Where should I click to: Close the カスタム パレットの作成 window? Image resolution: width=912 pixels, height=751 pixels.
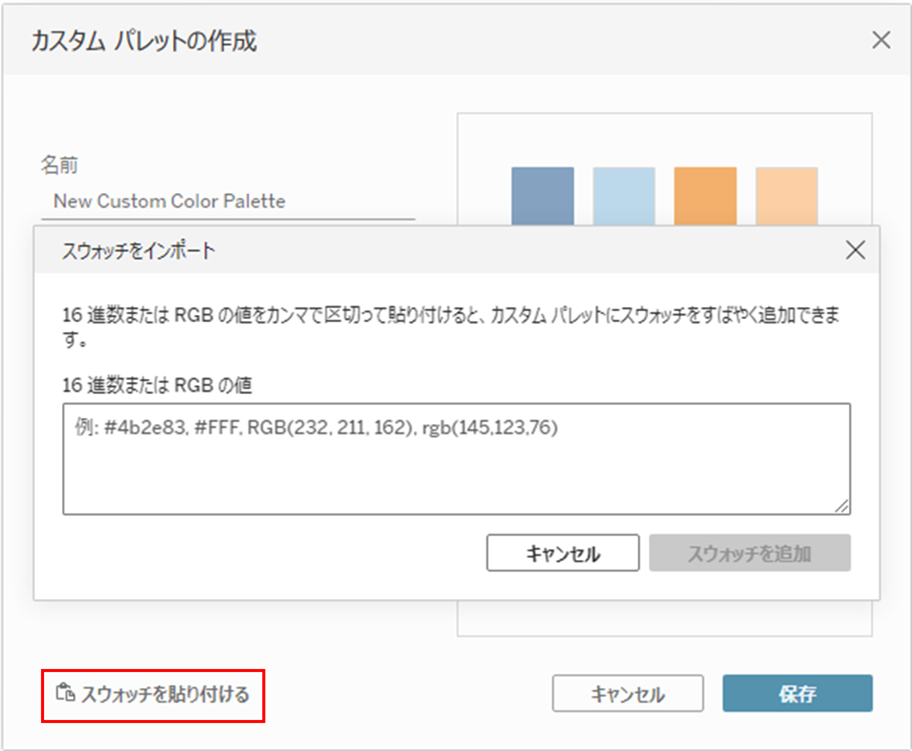click(x=881, y=40)
